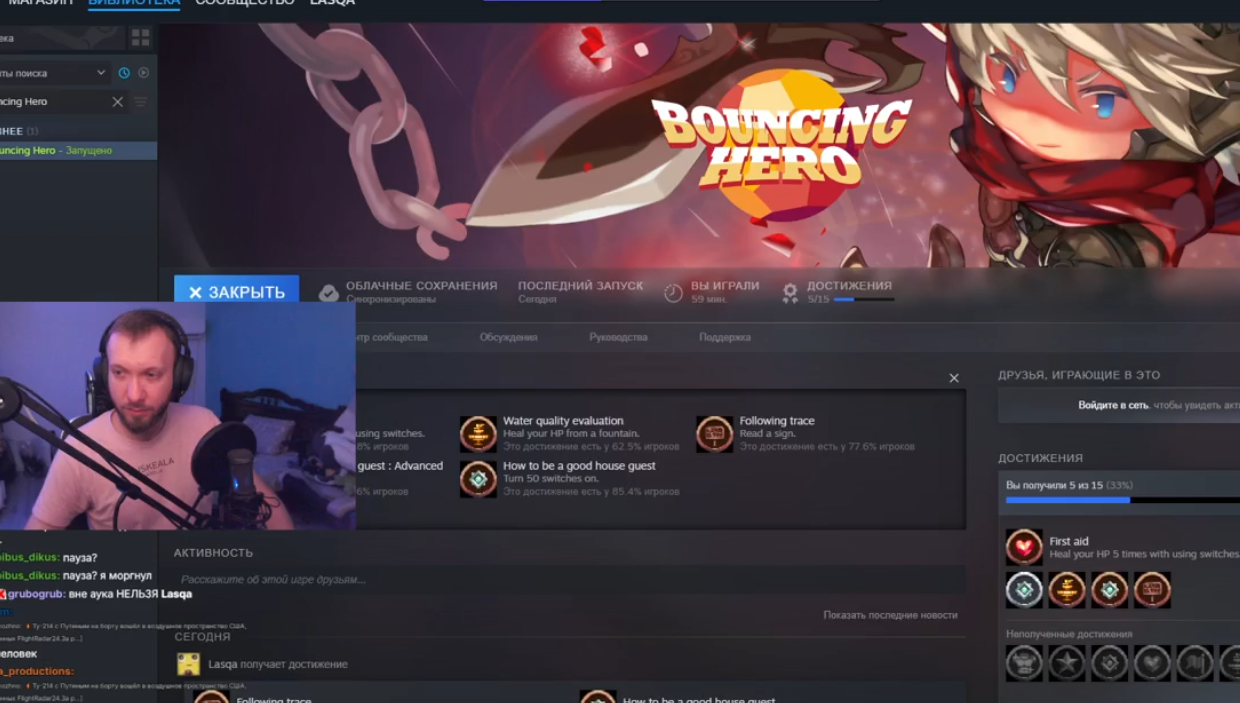Click the Following trace achievement icon
Image resolution: width=1240 pixels, height=703 pixels.
click(x=714, y=434)
